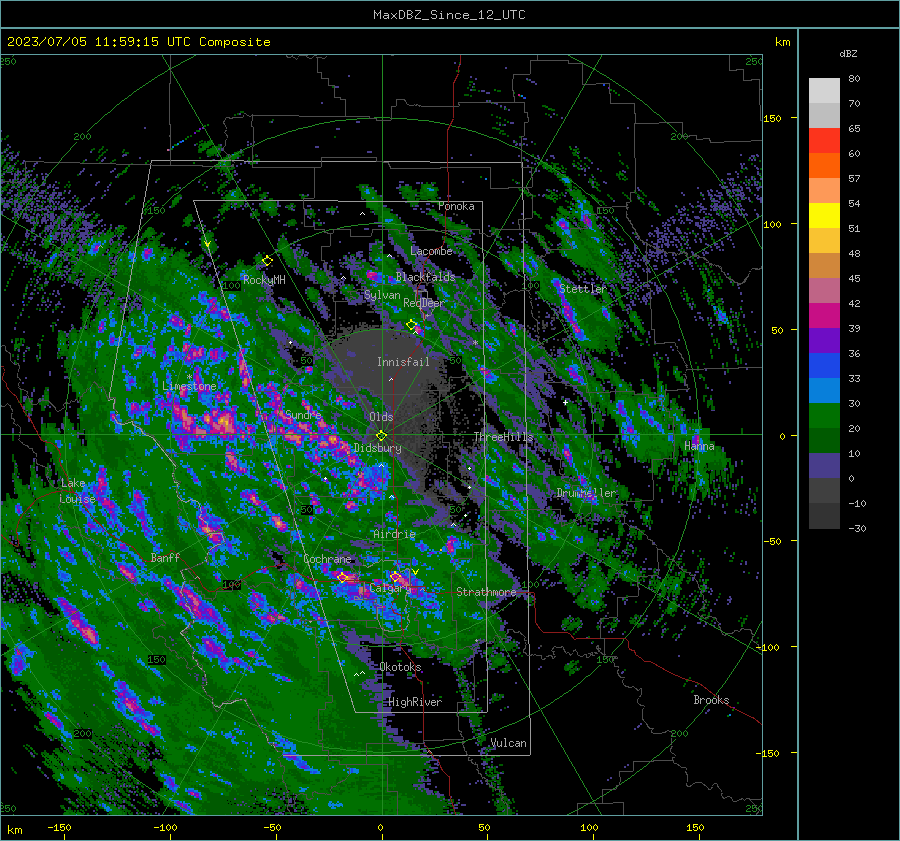Screen dimensions: 900x841
Task: Click the Vulcan label
Action: [508, 743]
